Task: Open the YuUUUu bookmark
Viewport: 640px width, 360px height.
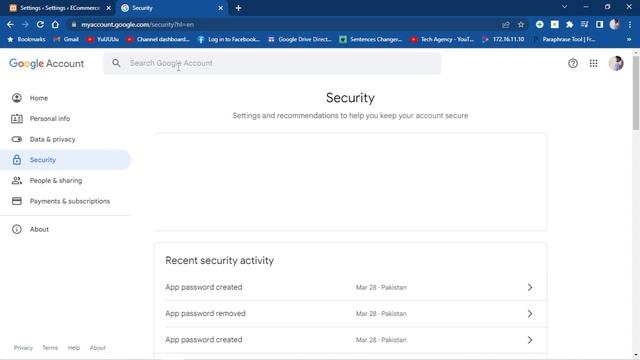Action: 103,39
